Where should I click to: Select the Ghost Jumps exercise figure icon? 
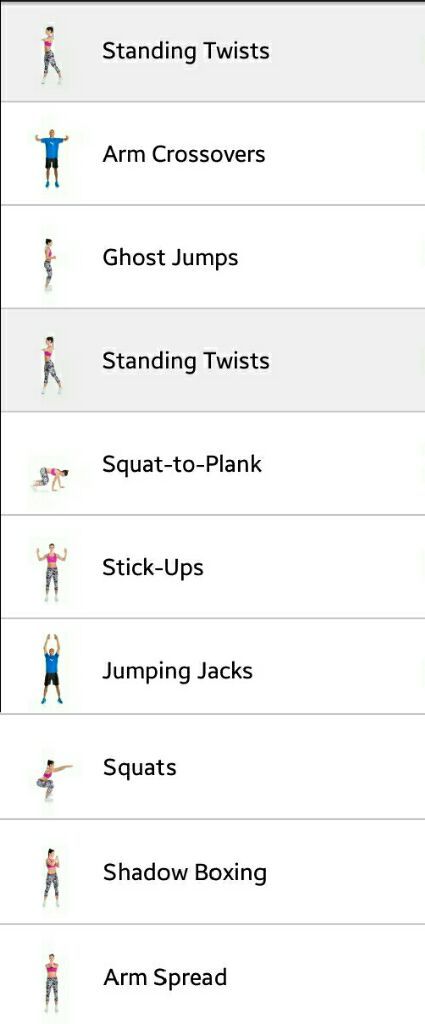(x=49, y=264)
